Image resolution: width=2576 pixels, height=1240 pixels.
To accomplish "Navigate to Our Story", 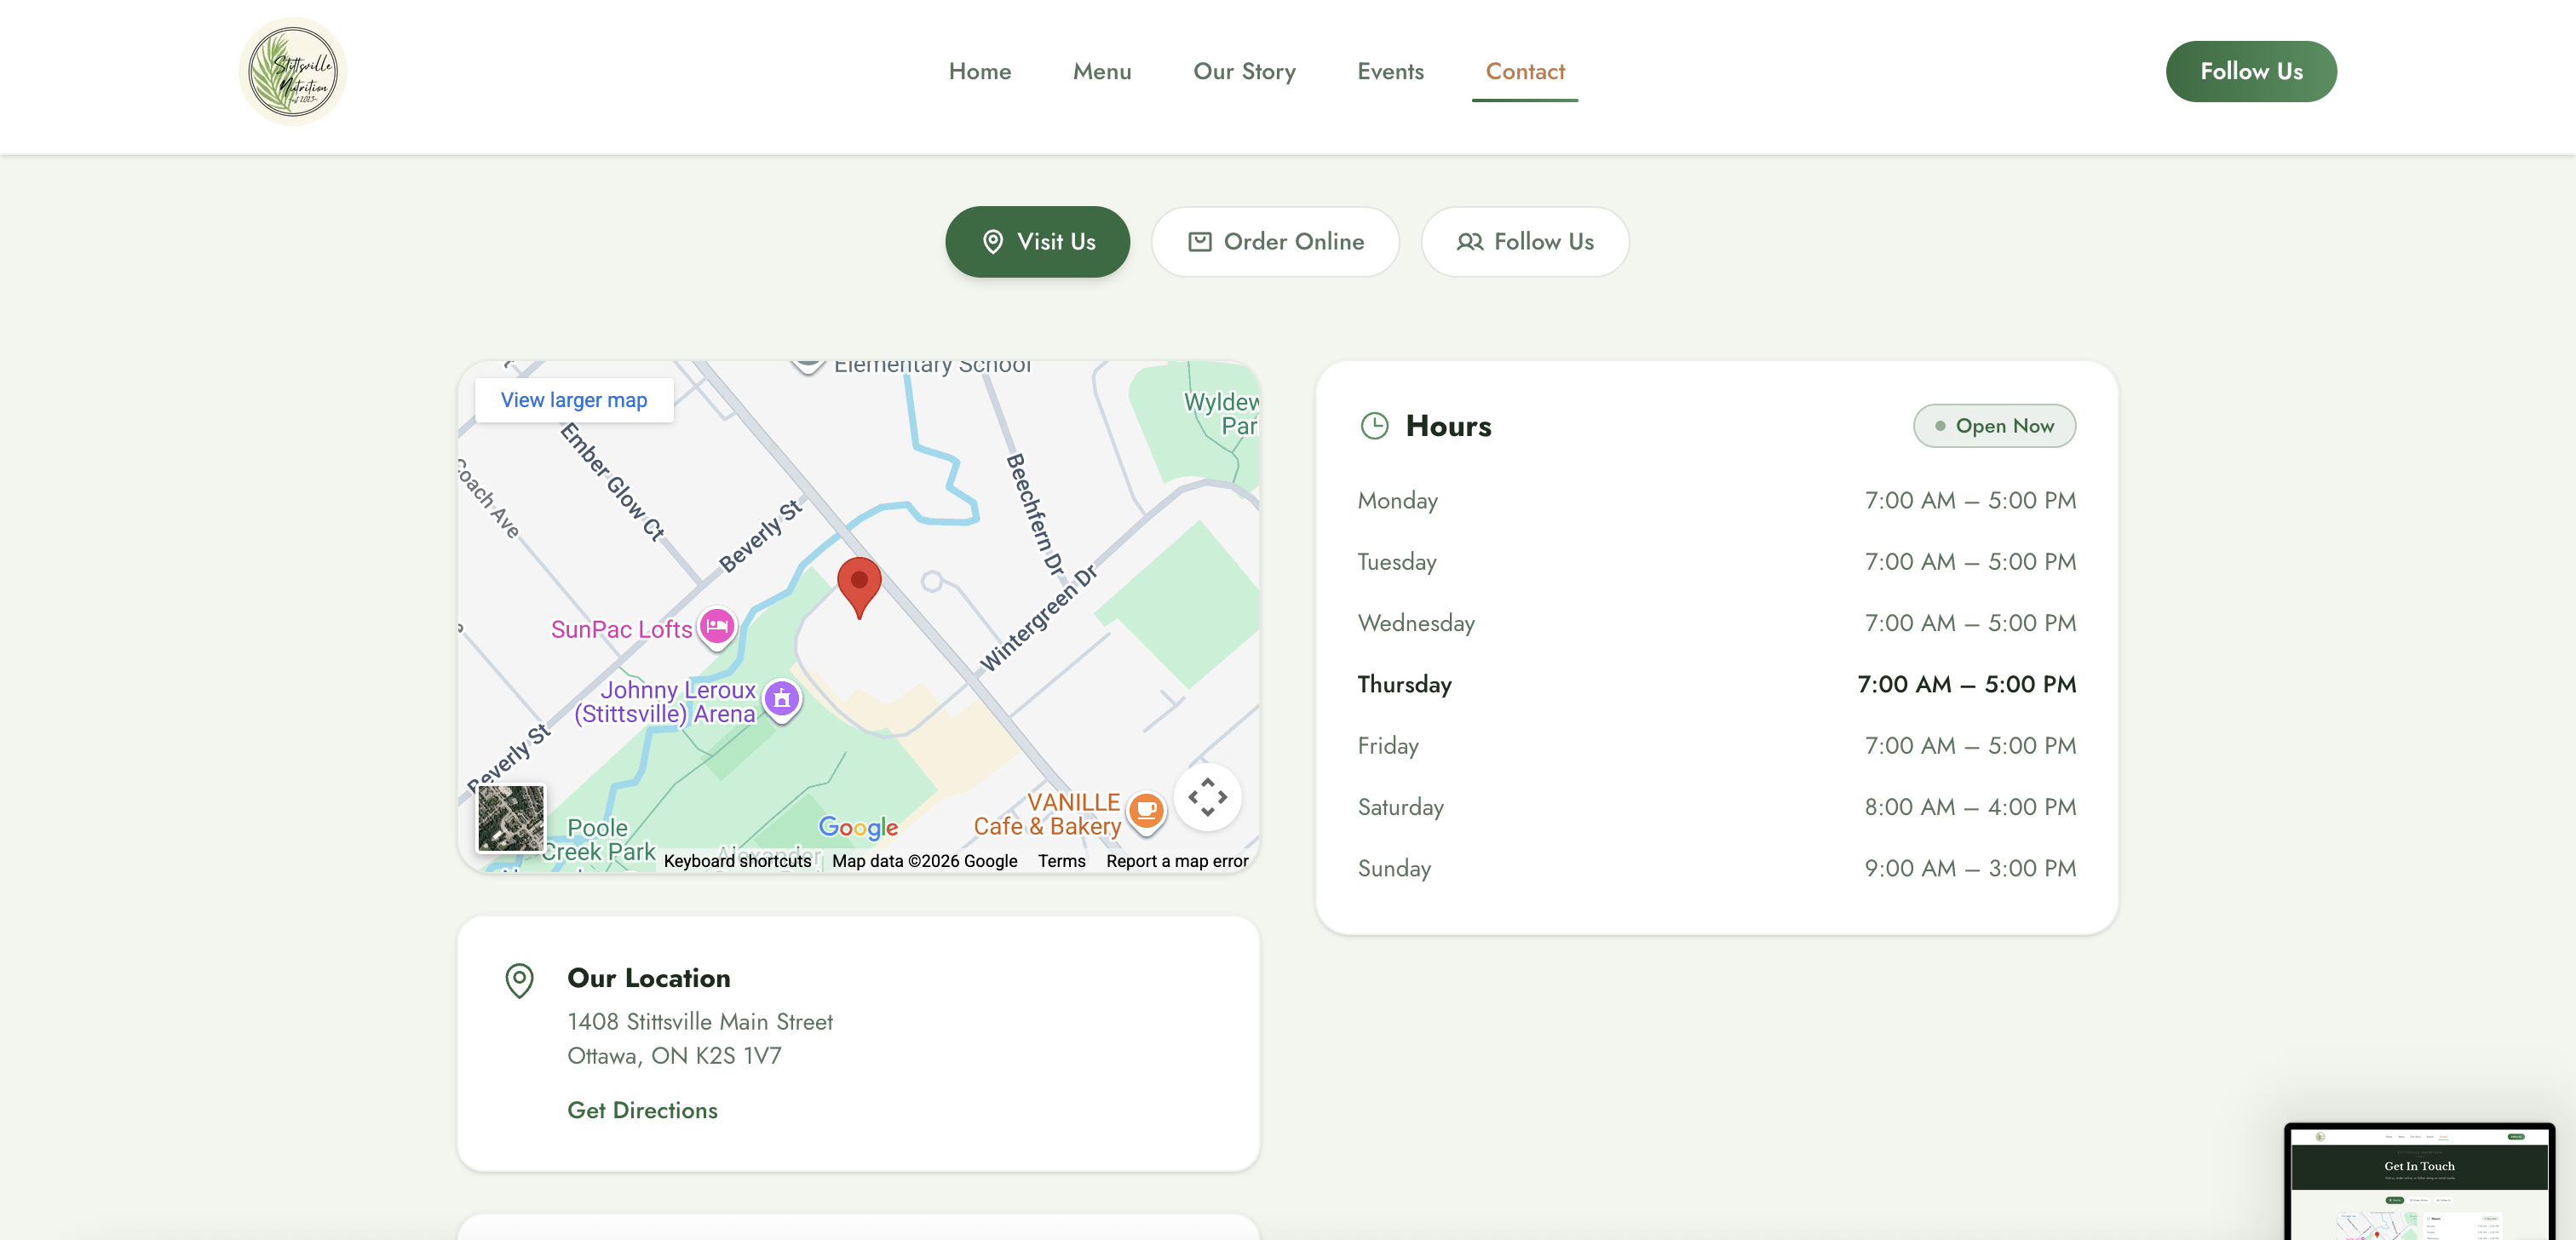I will click(x=1244, y=71).
